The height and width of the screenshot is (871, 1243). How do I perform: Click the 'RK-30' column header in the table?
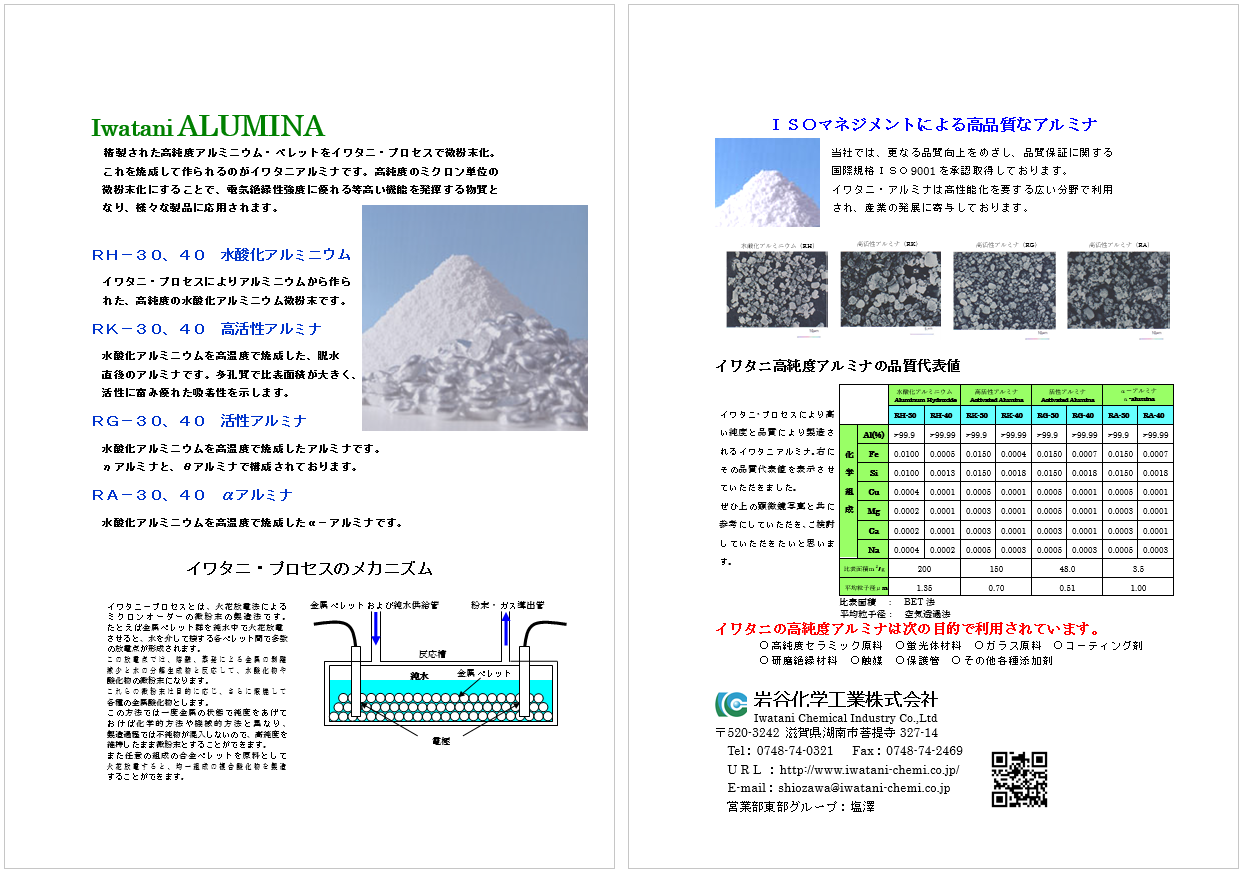(x=977, y=416)
